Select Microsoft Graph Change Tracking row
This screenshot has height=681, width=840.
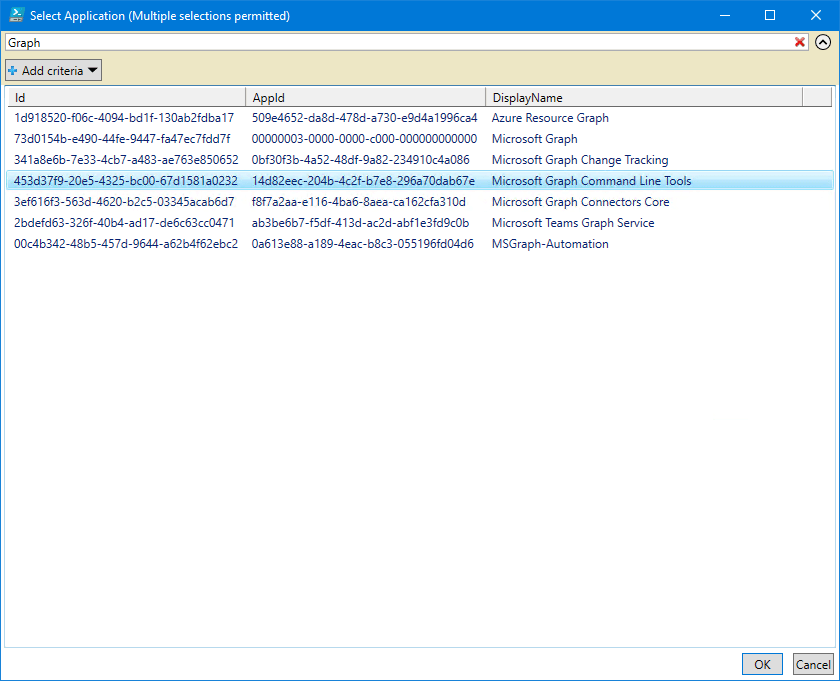580,160
